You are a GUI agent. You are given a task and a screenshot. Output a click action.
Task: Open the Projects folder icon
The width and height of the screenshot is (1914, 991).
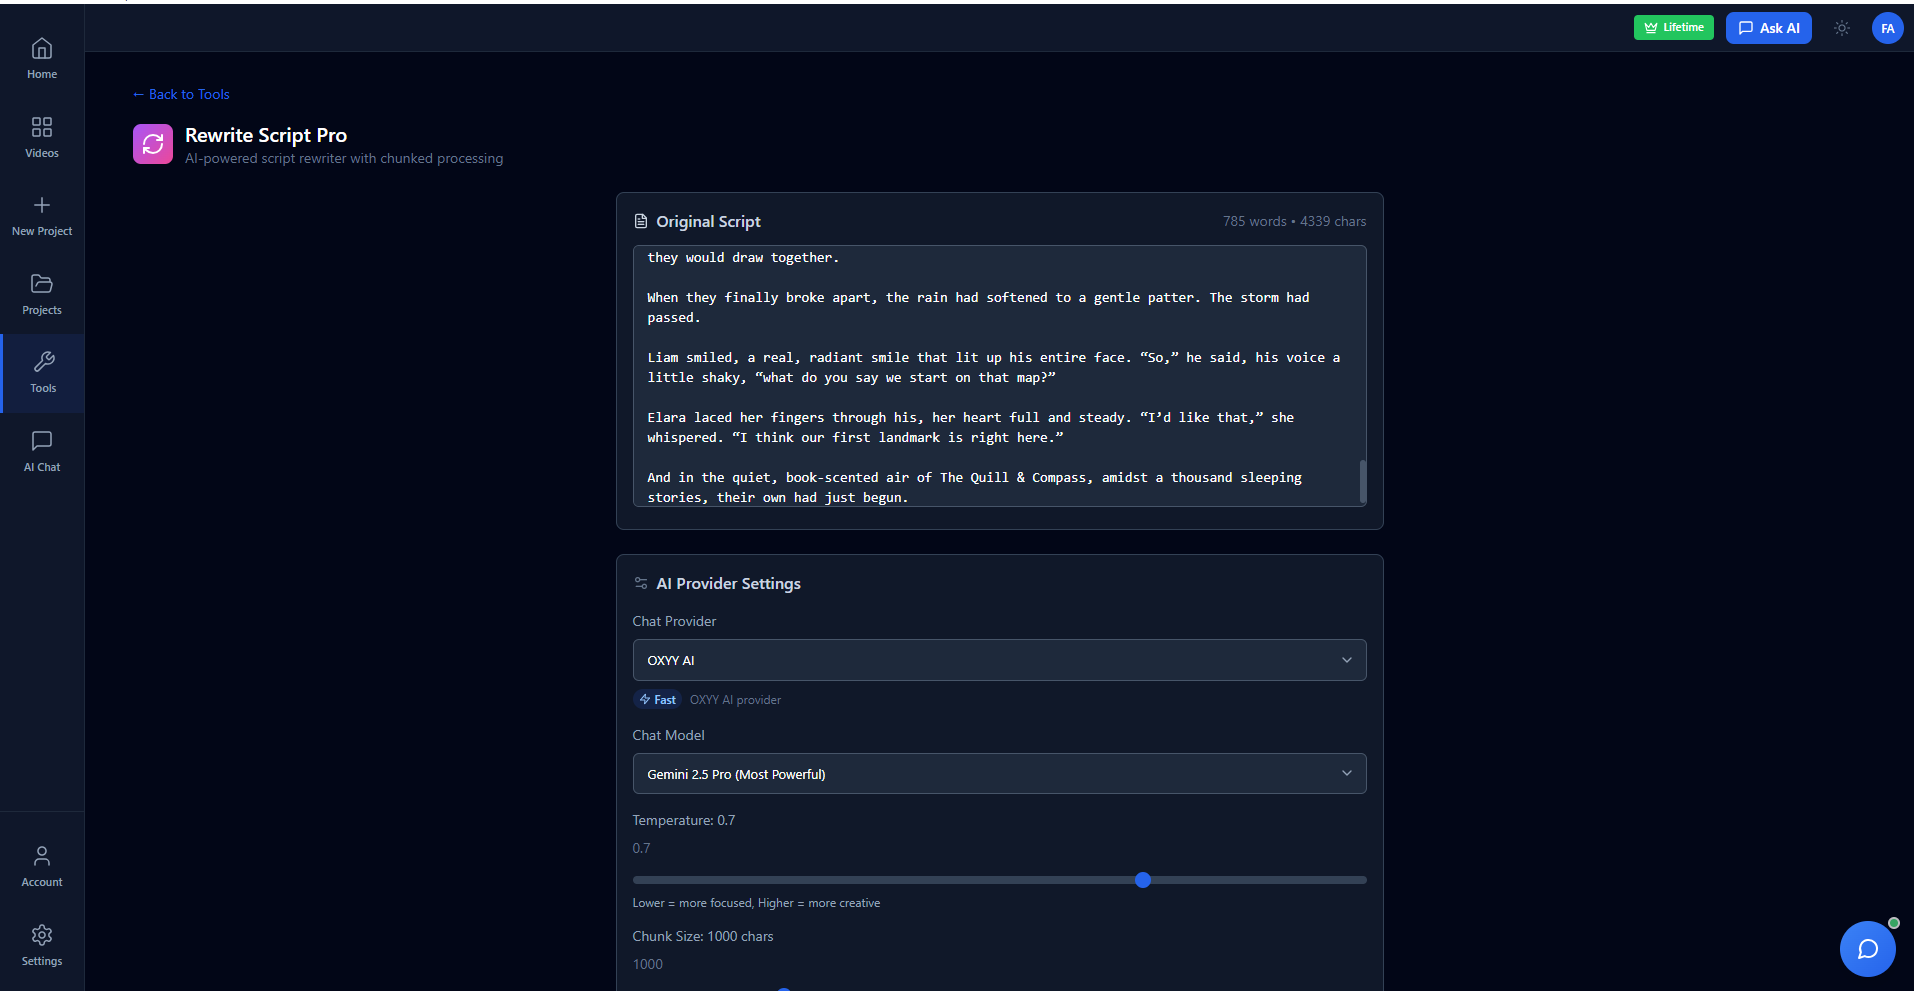[x=42, y=284]
